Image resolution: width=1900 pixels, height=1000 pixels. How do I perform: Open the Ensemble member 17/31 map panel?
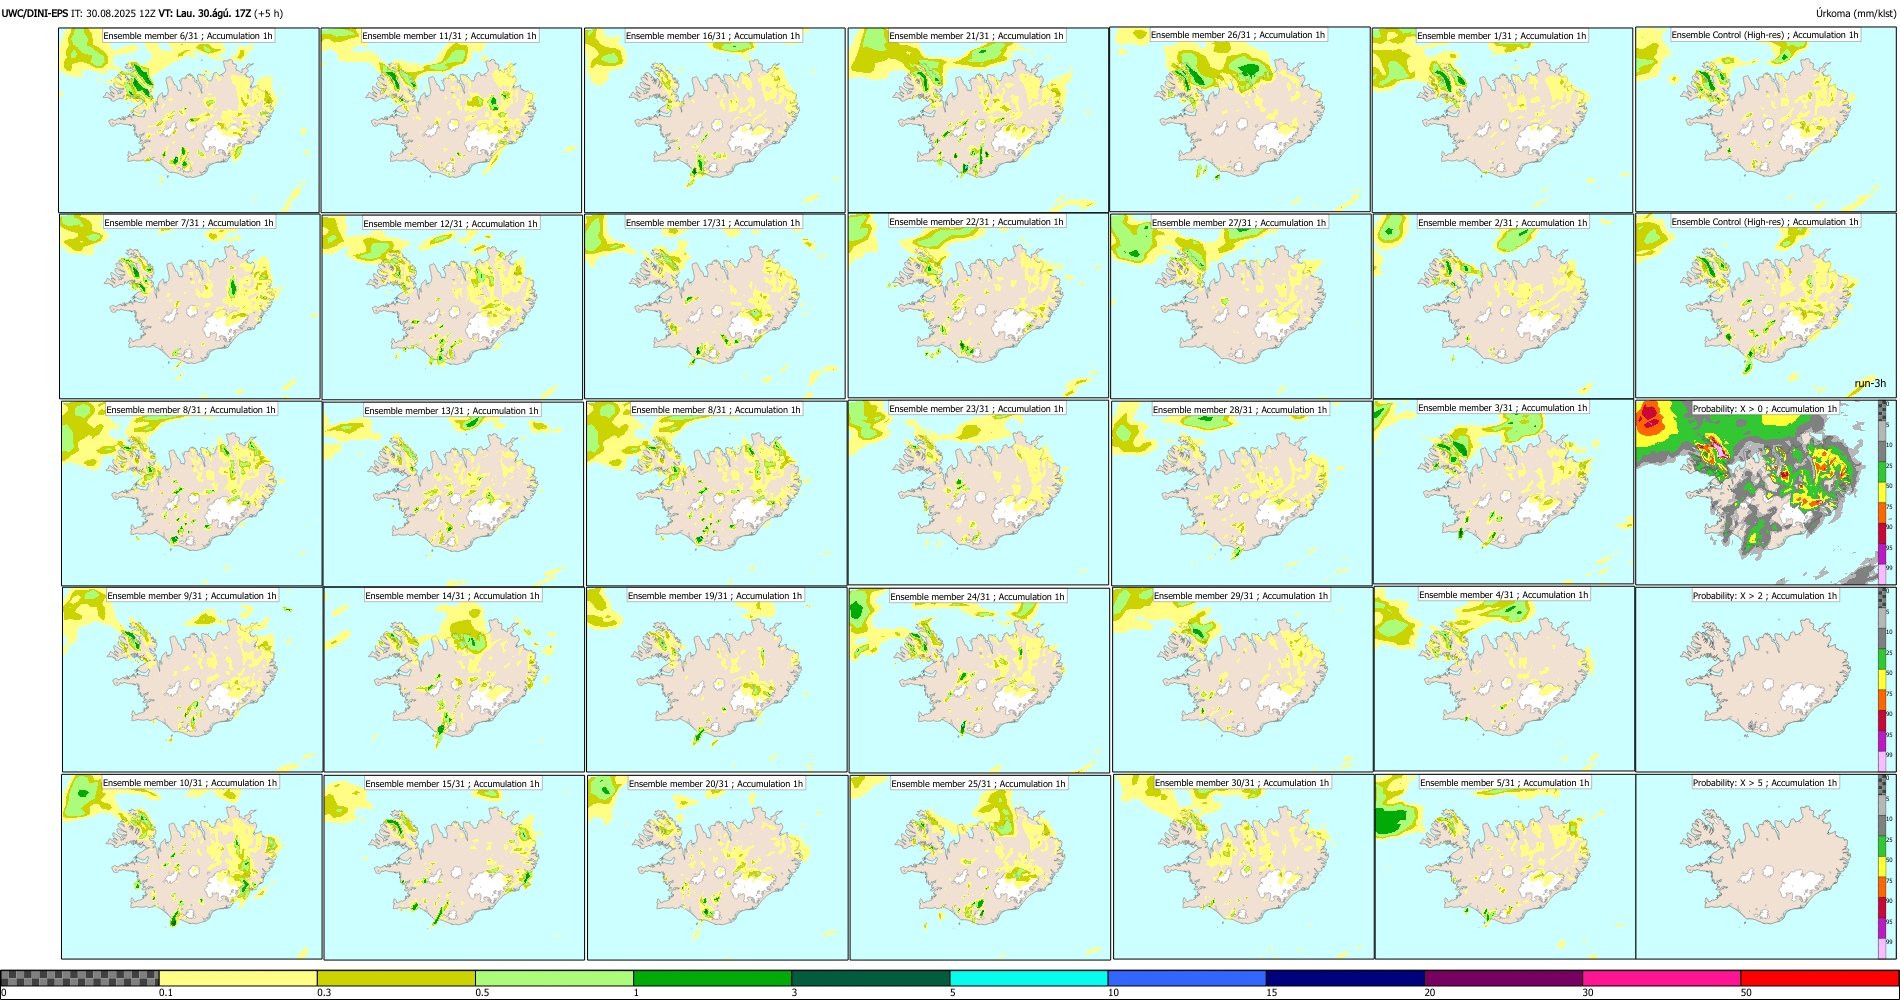[x=715, y=307]
